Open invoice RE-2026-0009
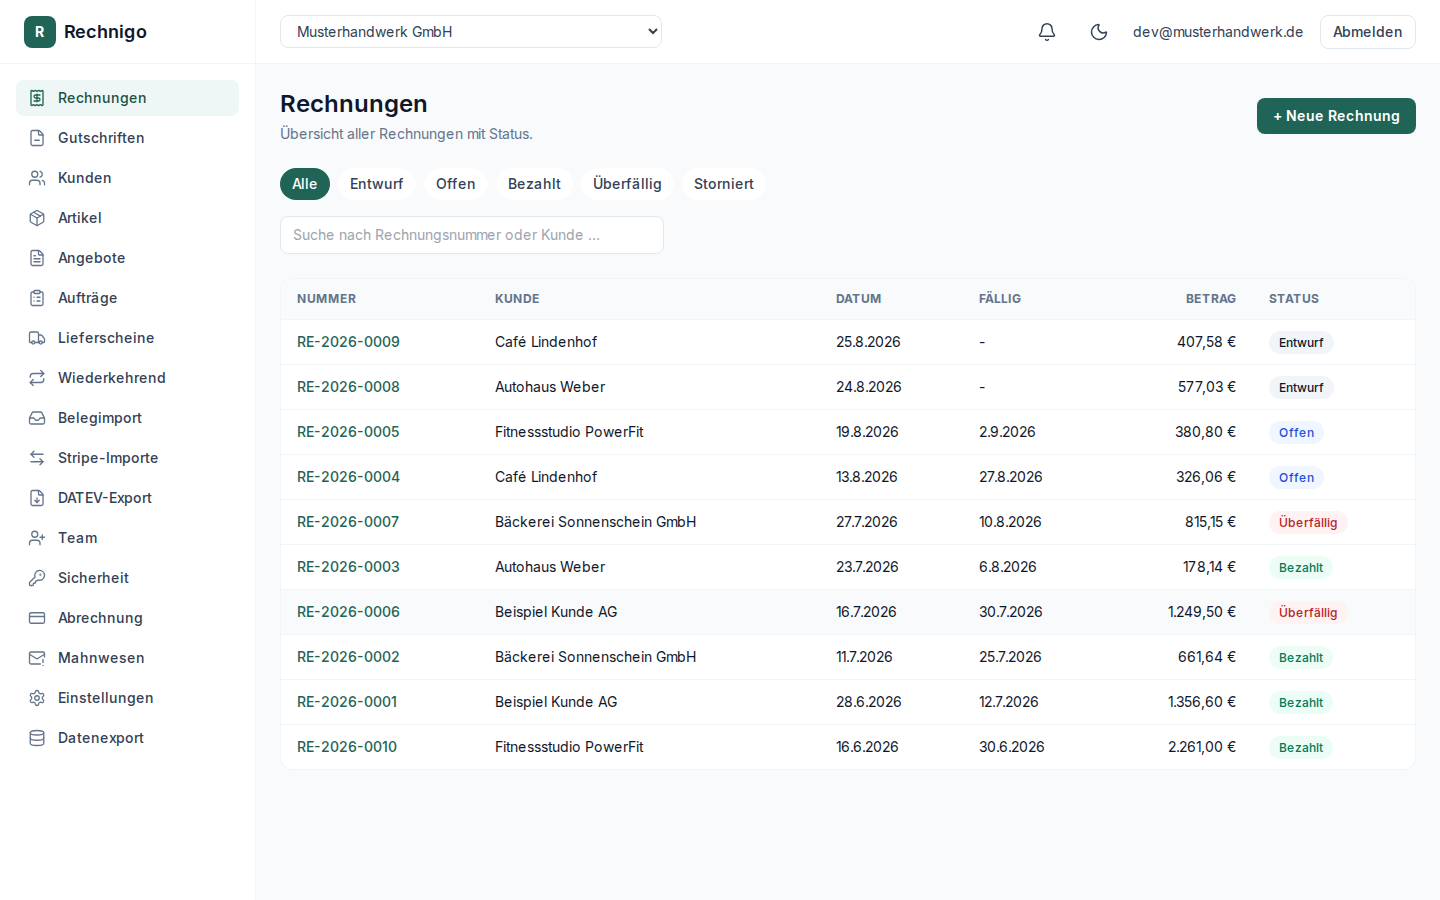Screen dimensions: 1440x900 point(348,342)
